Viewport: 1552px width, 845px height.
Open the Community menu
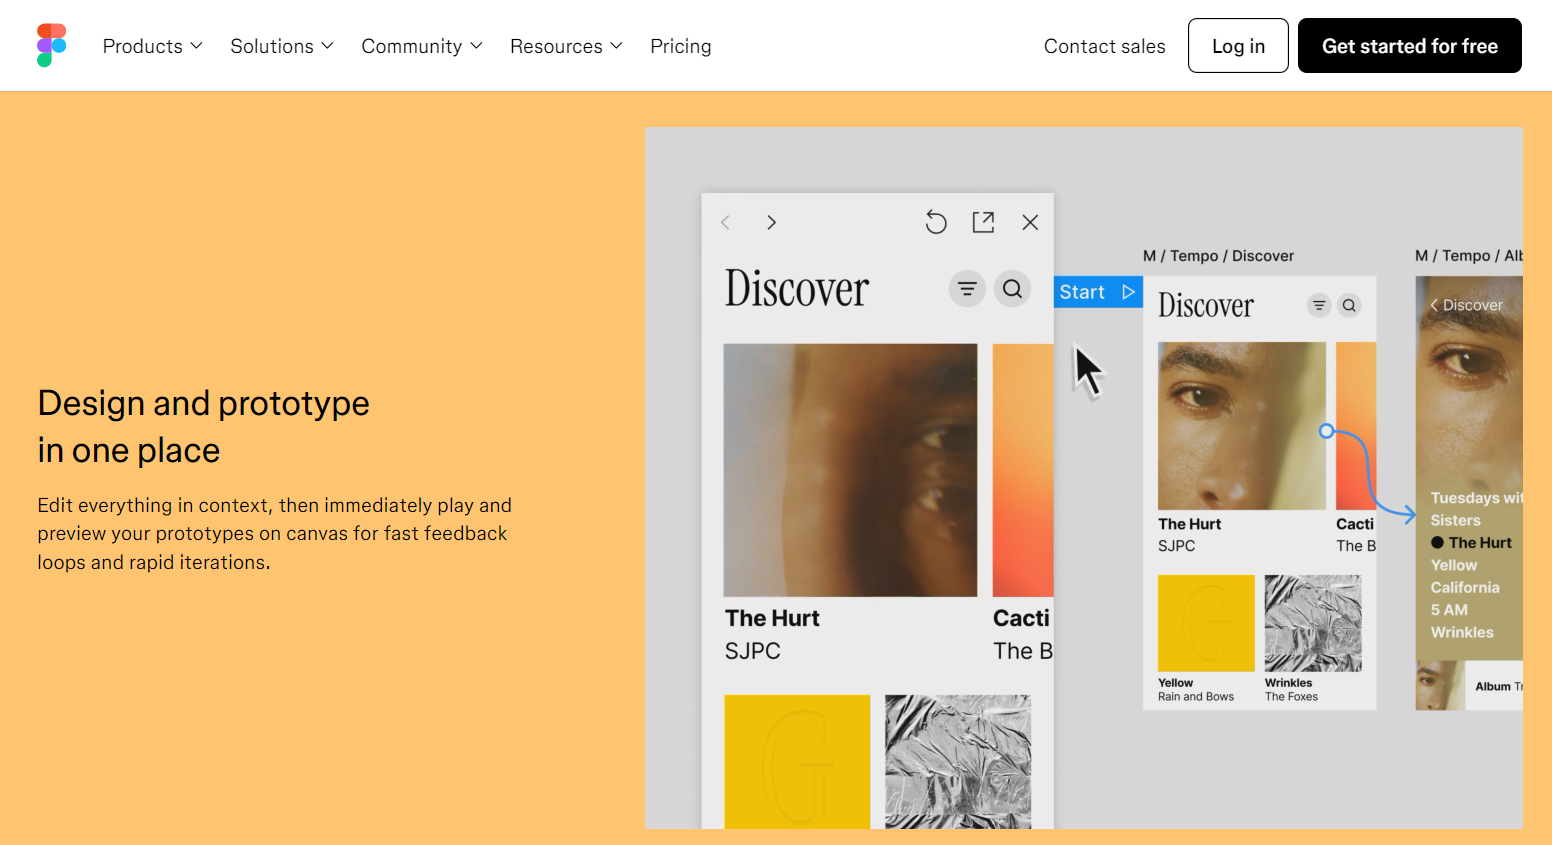click(421, 45)
